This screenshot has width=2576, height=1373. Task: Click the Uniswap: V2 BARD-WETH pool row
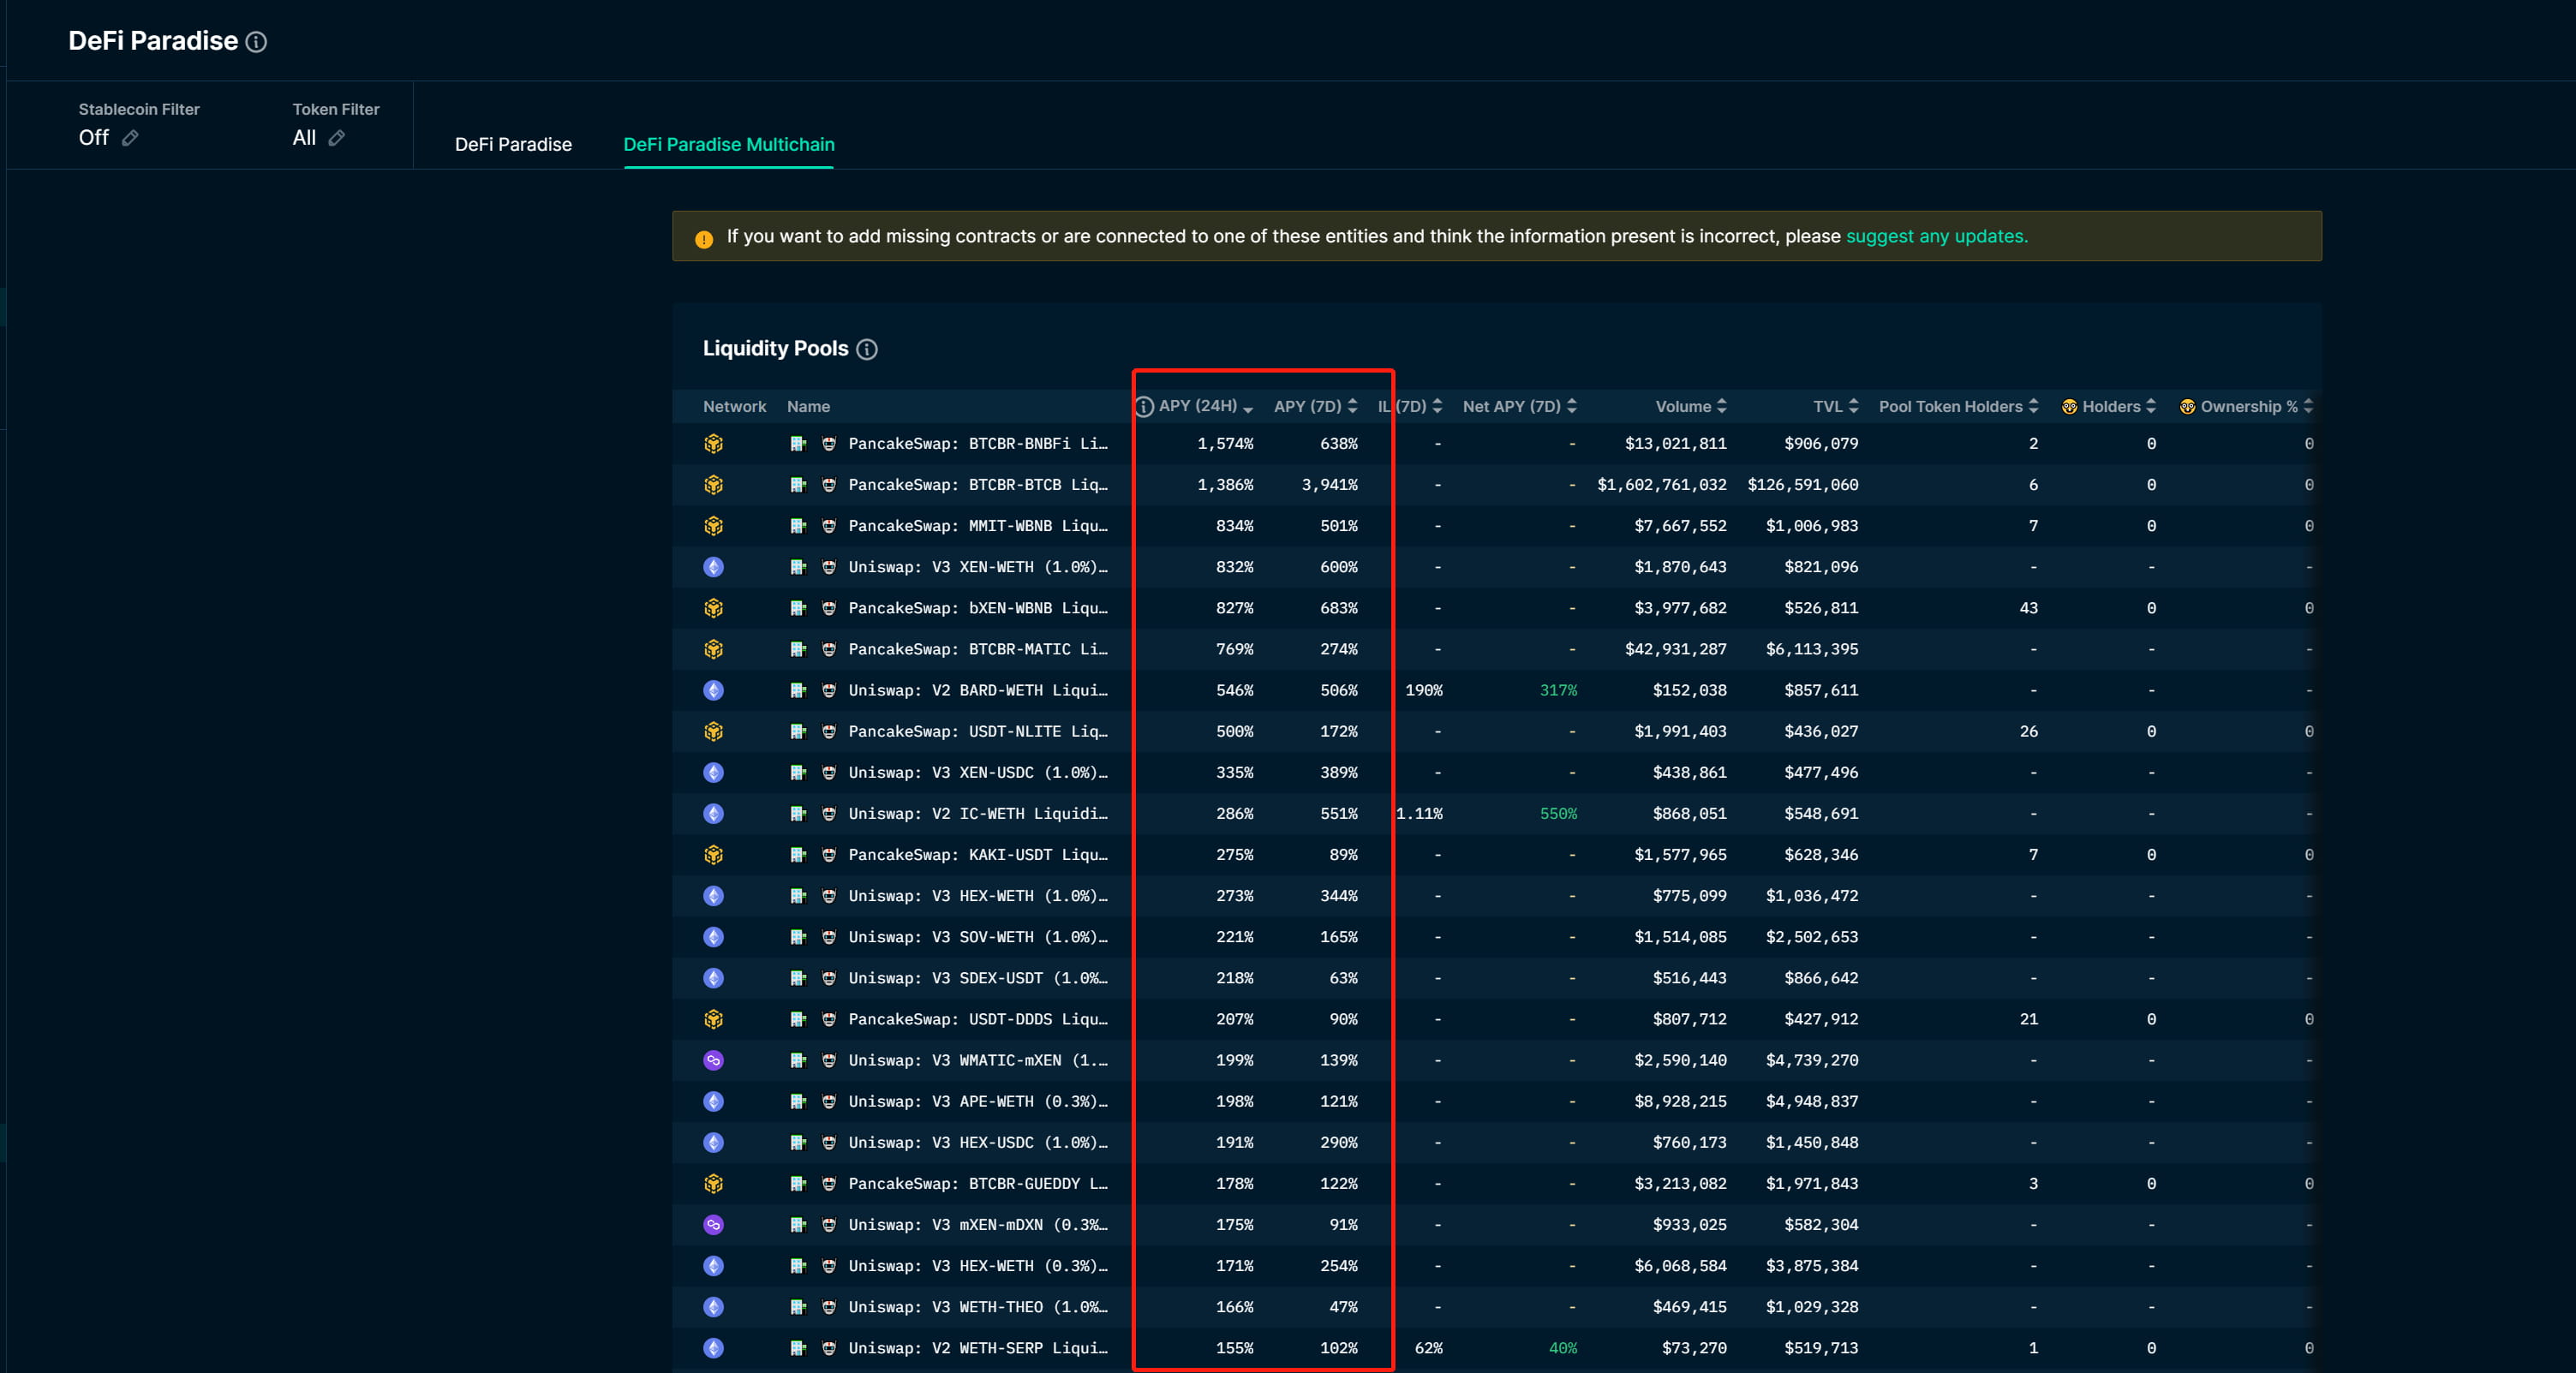coord(976,690)
